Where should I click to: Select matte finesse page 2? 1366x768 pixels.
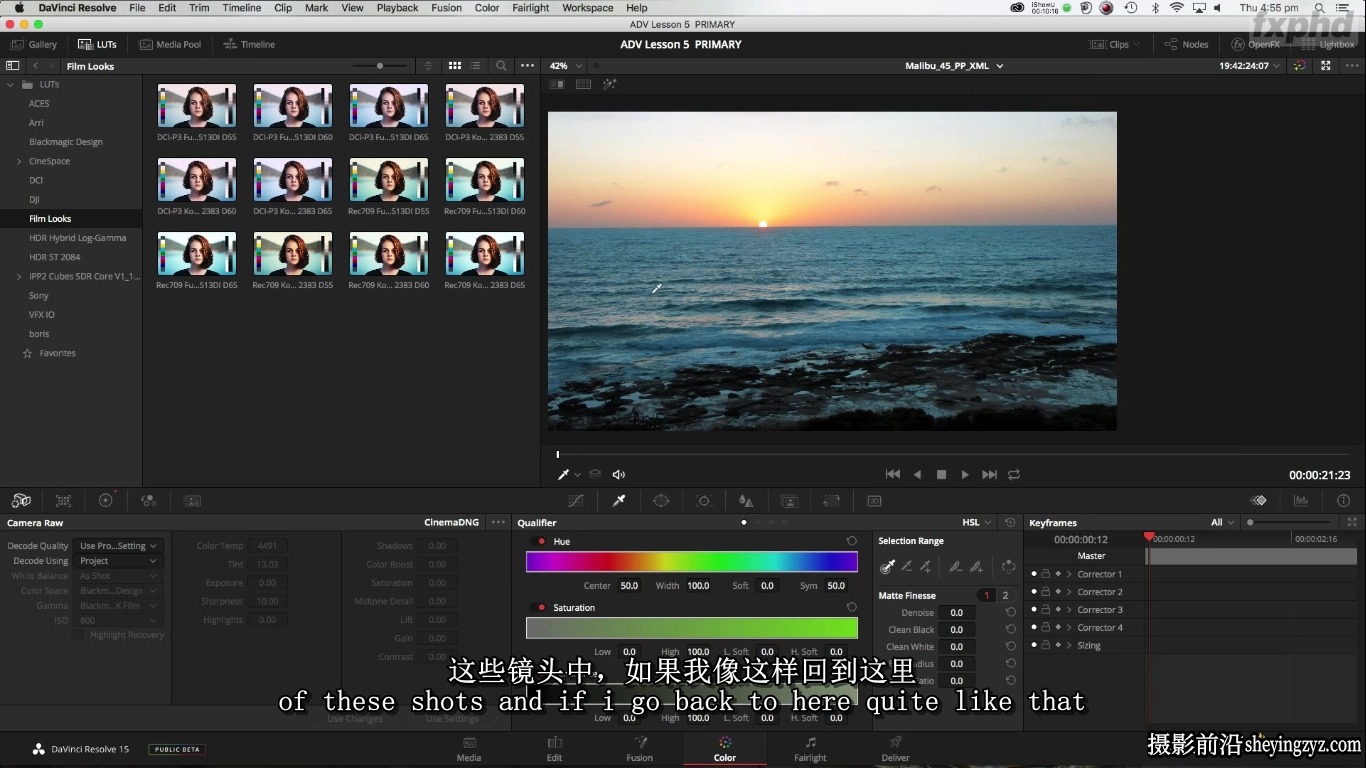point(1006,595)
